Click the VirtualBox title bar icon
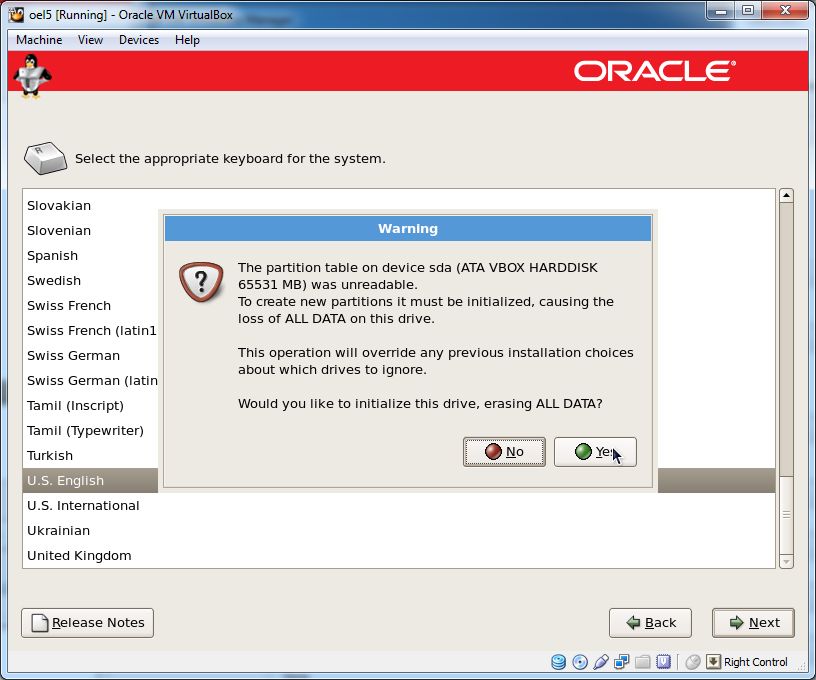 (x=17, y=15)
